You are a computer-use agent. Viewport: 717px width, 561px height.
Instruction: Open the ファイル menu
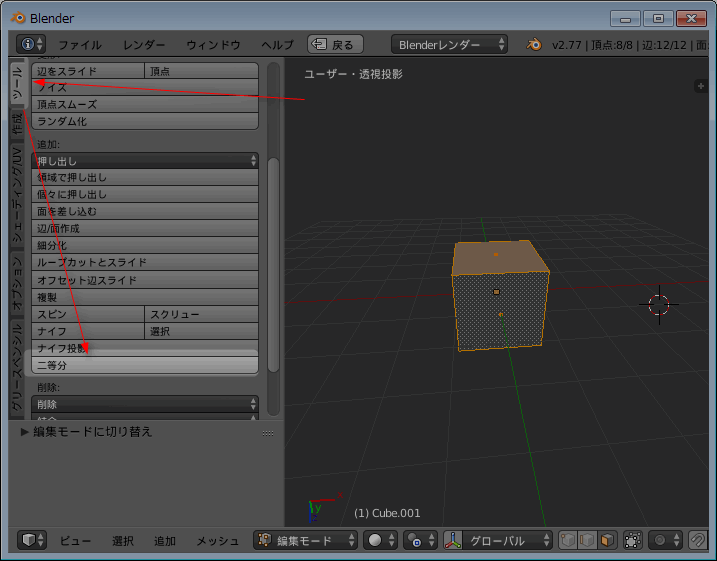coord(80,45)
